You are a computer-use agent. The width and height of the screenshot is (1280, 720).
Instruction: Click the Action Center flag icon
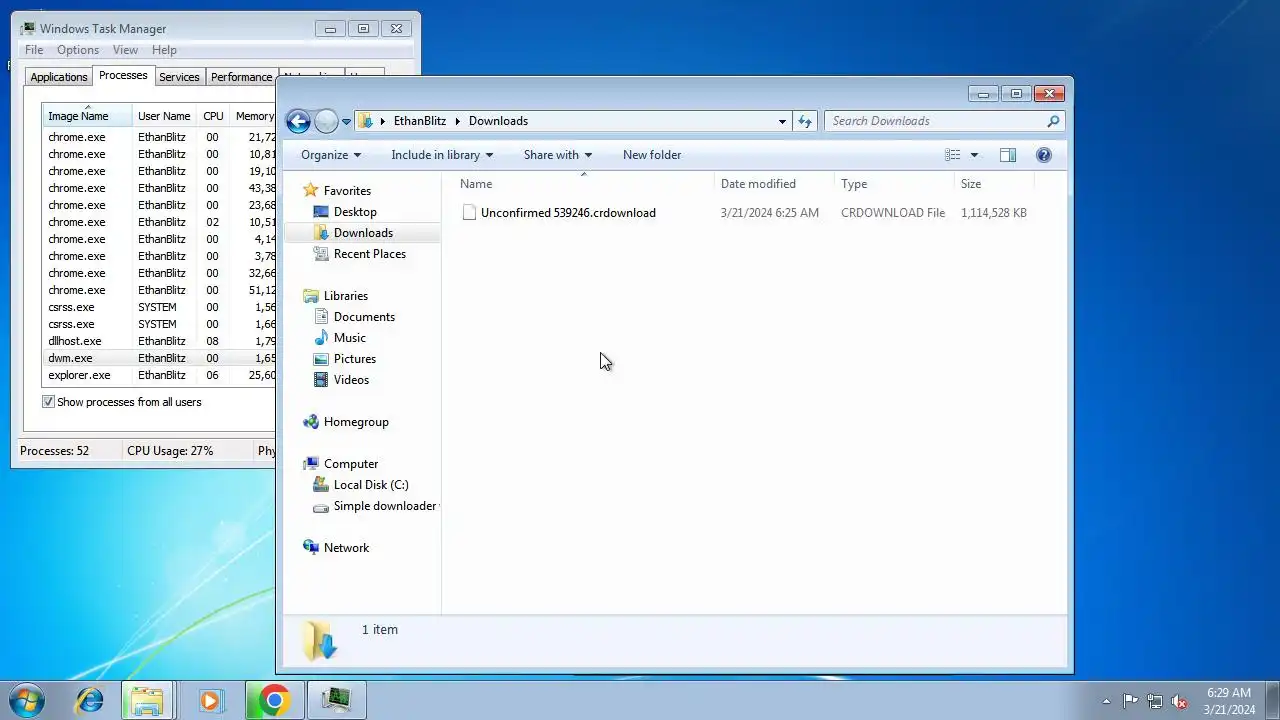(1130, 701)
